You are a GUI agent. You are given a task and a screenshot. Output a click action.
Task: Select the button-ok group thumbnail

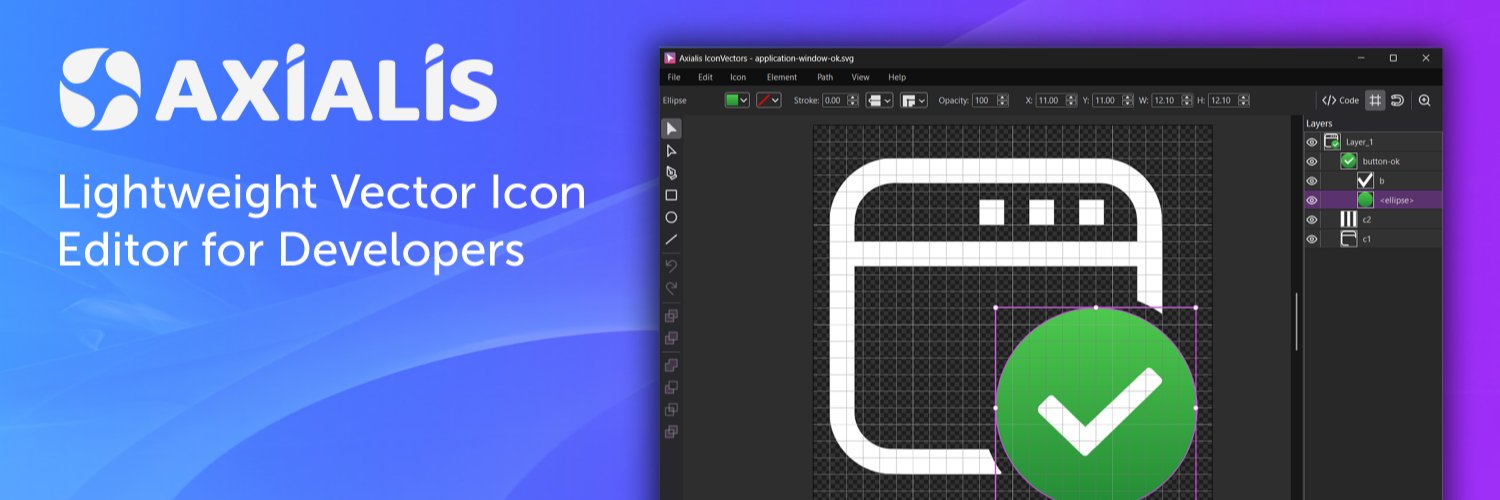[x=1348, y=161]
